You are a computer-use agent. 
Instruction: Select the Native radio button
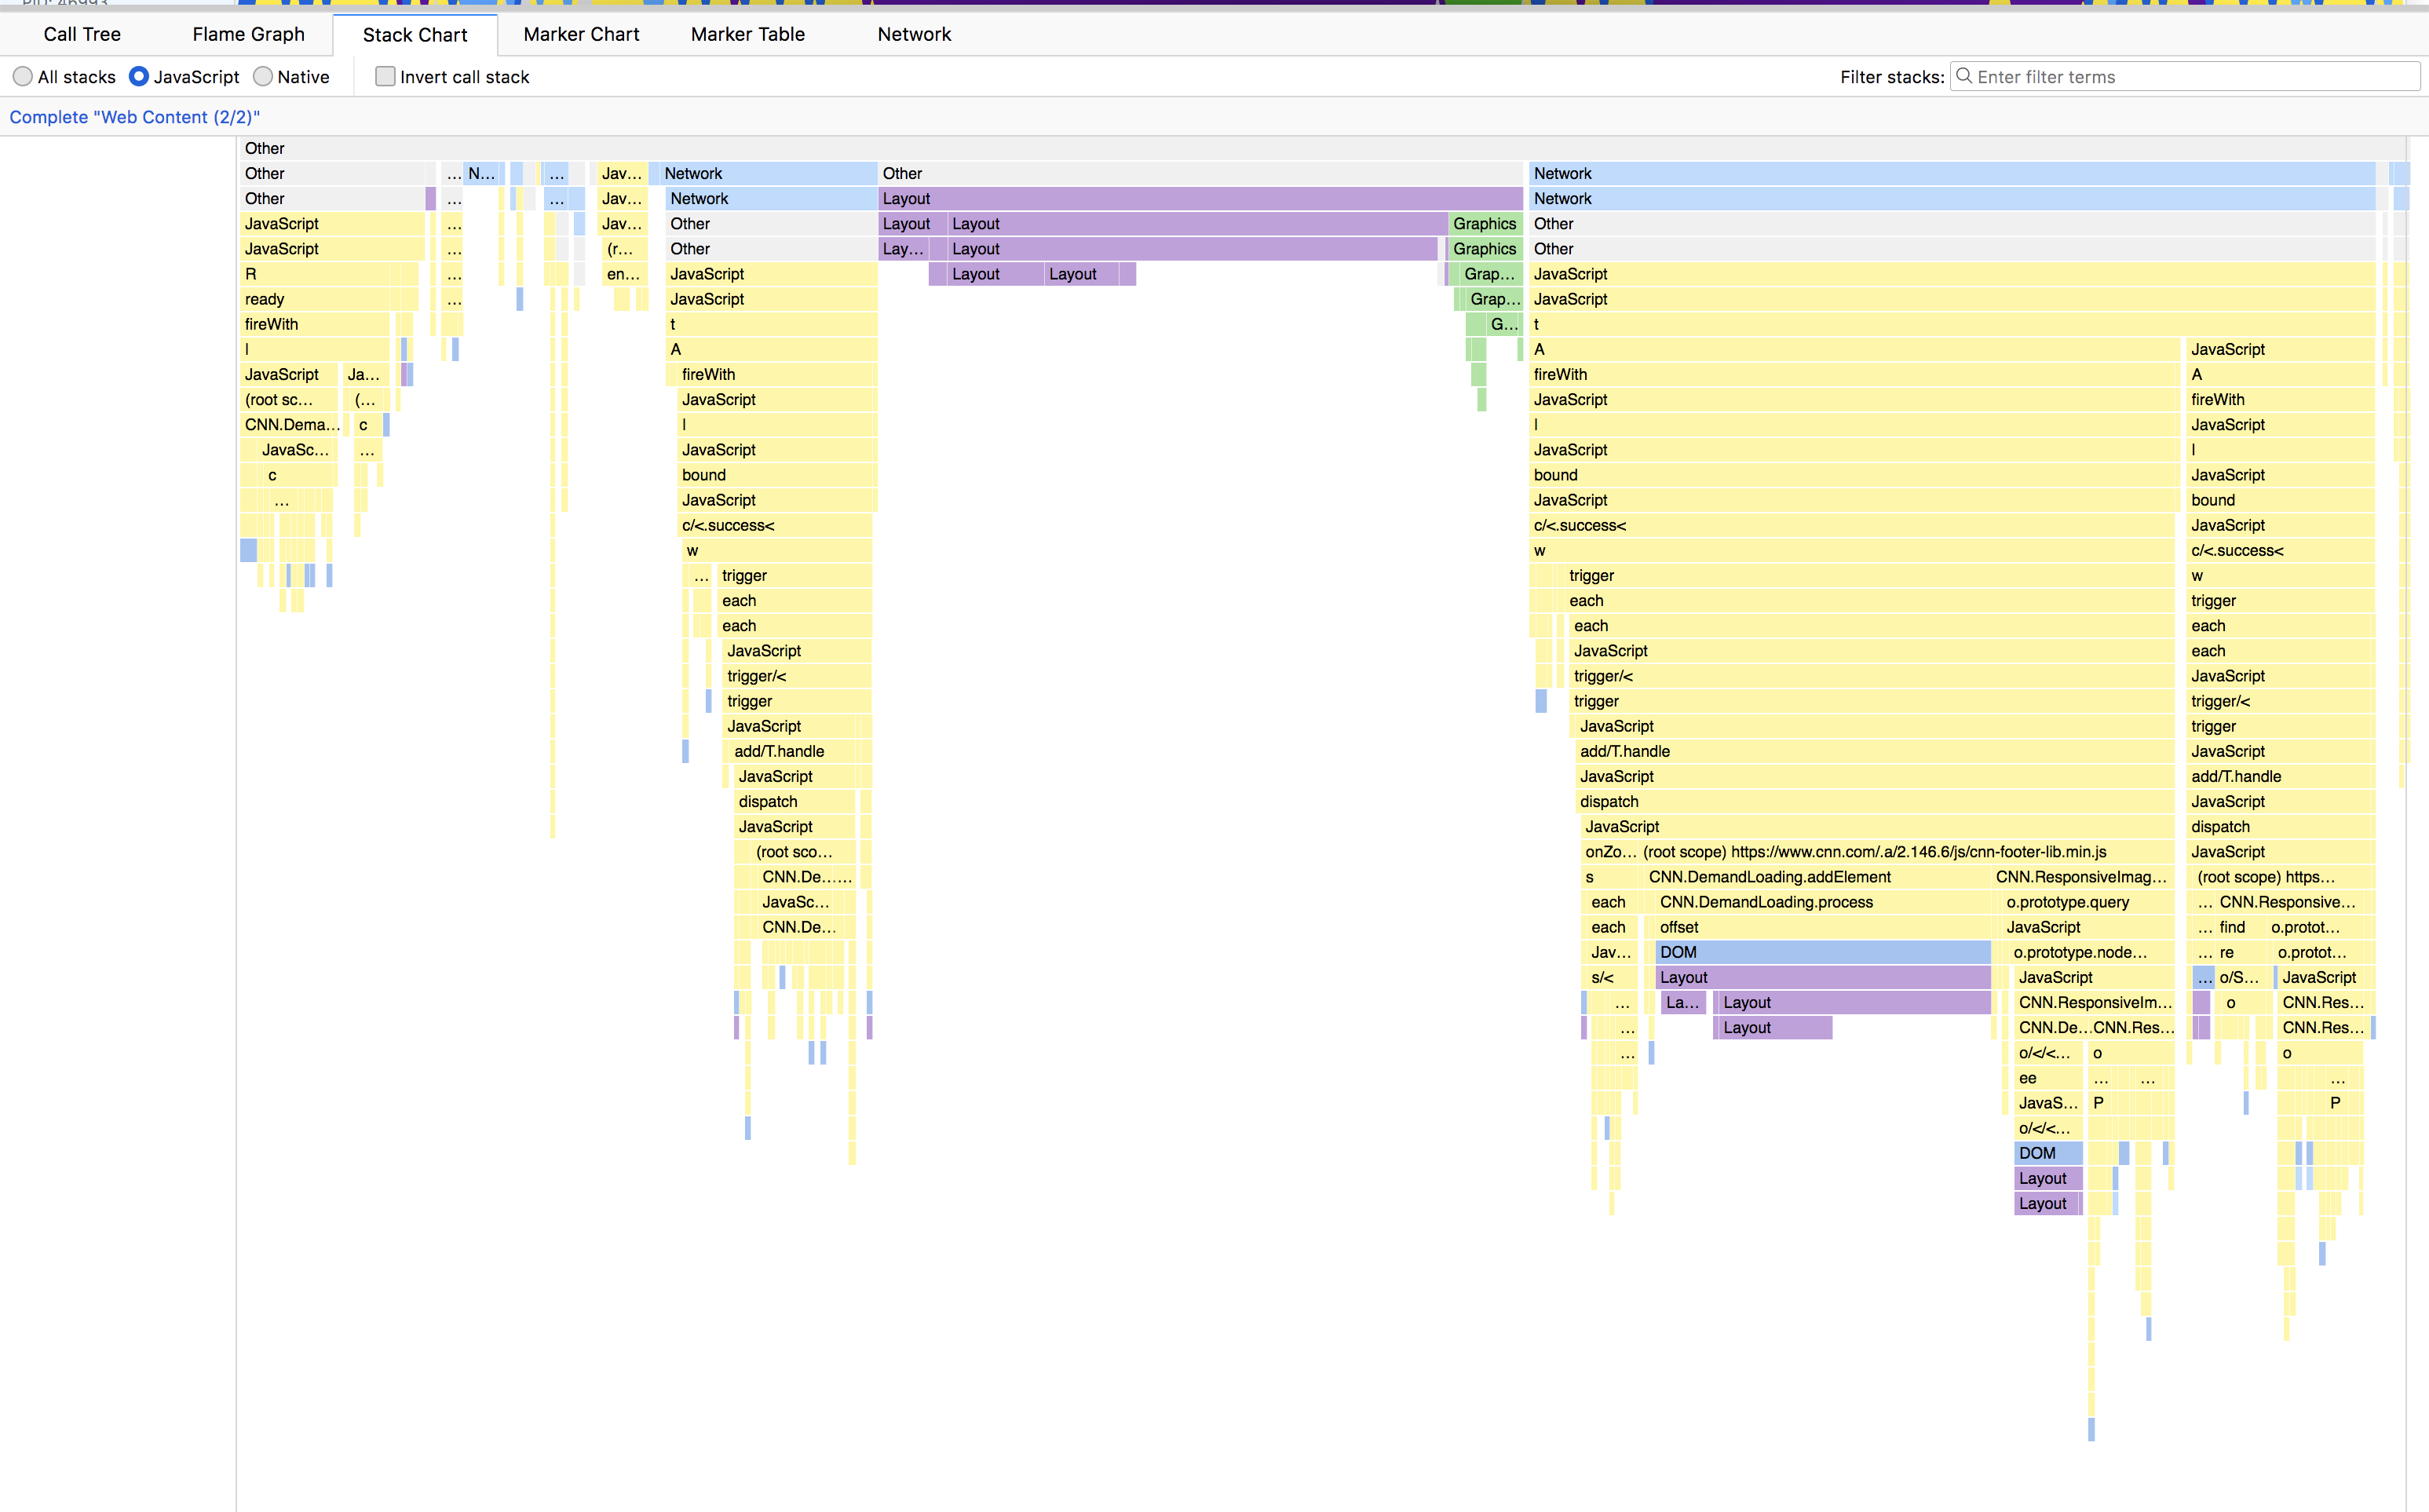pos(263,76)
